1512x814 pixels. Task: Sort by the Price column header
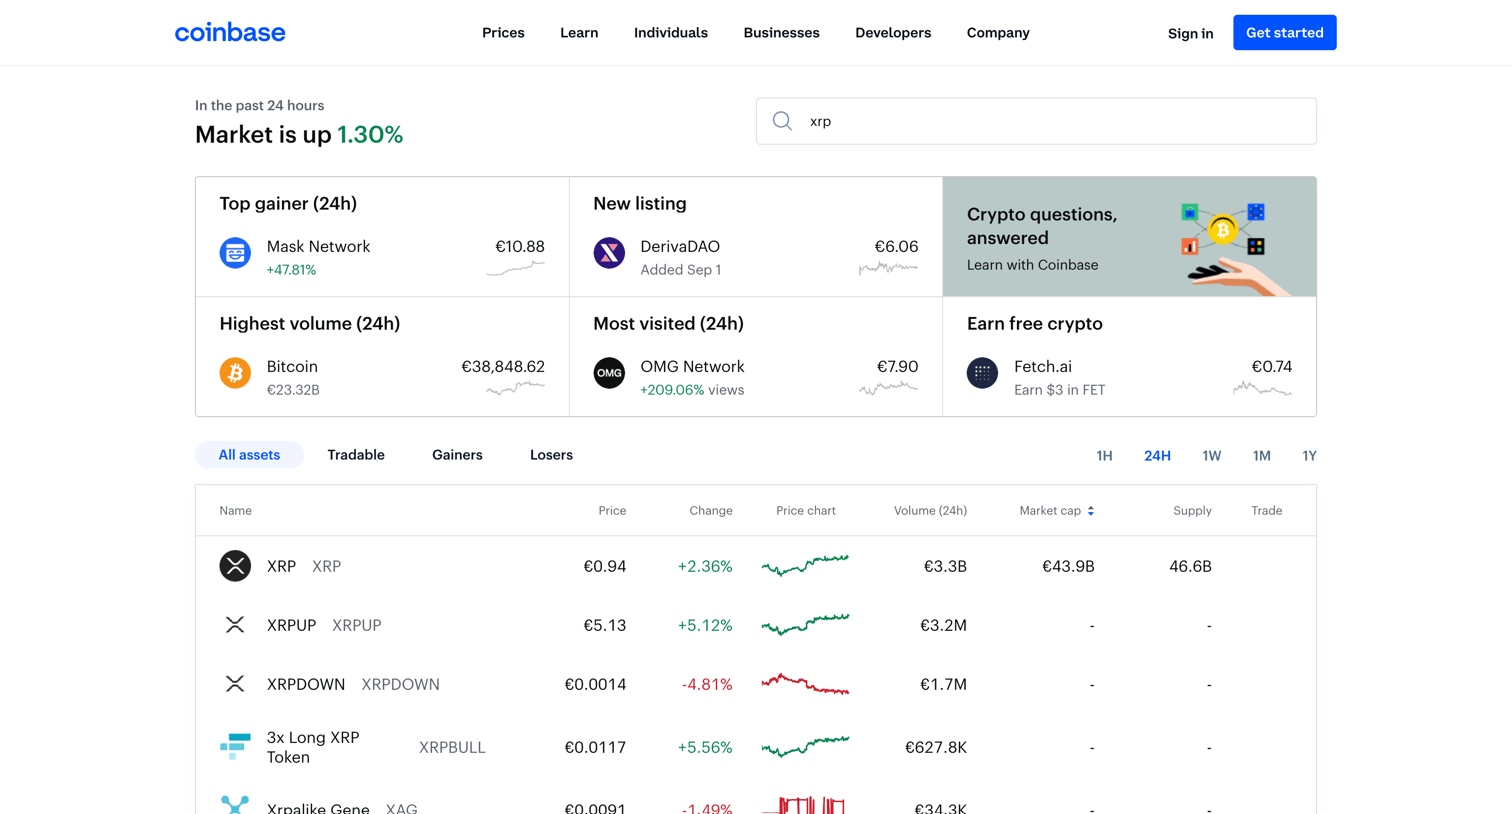(x=612, y=511)
